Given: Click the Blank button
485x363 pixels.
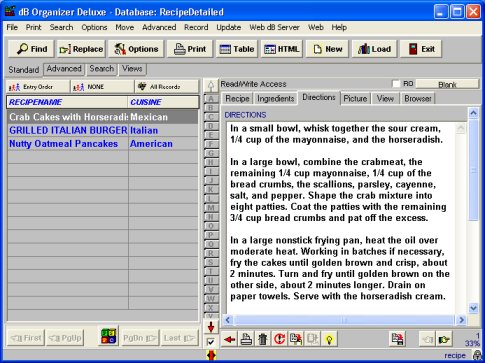Looking at the screenshot, I should pyautogui.click(x=447, y=85).
